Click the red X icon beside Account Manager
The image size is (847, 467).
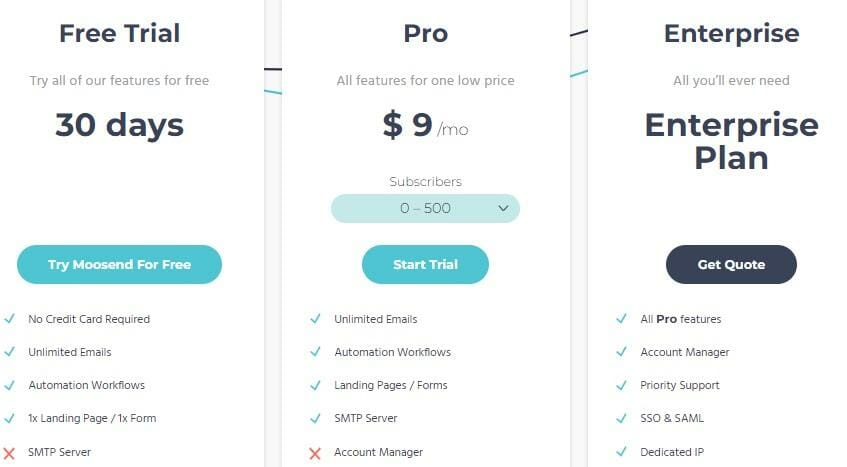pos(315,452)
